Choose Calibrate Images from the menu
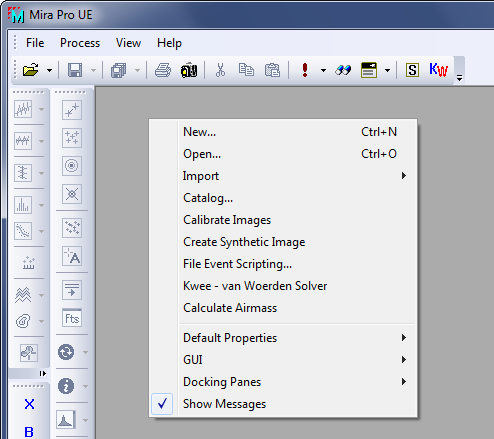494x439 pixels. [x=227, y=220]
